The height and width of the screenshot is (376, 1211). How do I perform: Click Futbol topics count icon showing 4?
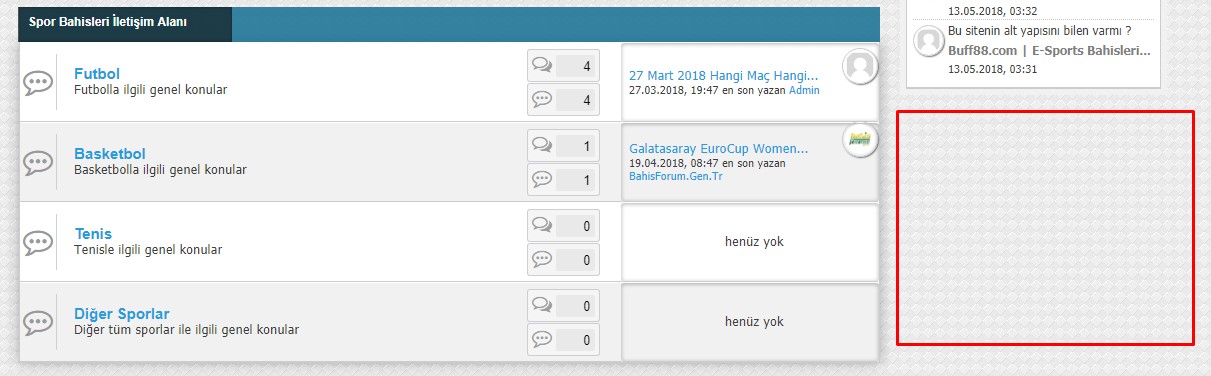coord(543,66)
